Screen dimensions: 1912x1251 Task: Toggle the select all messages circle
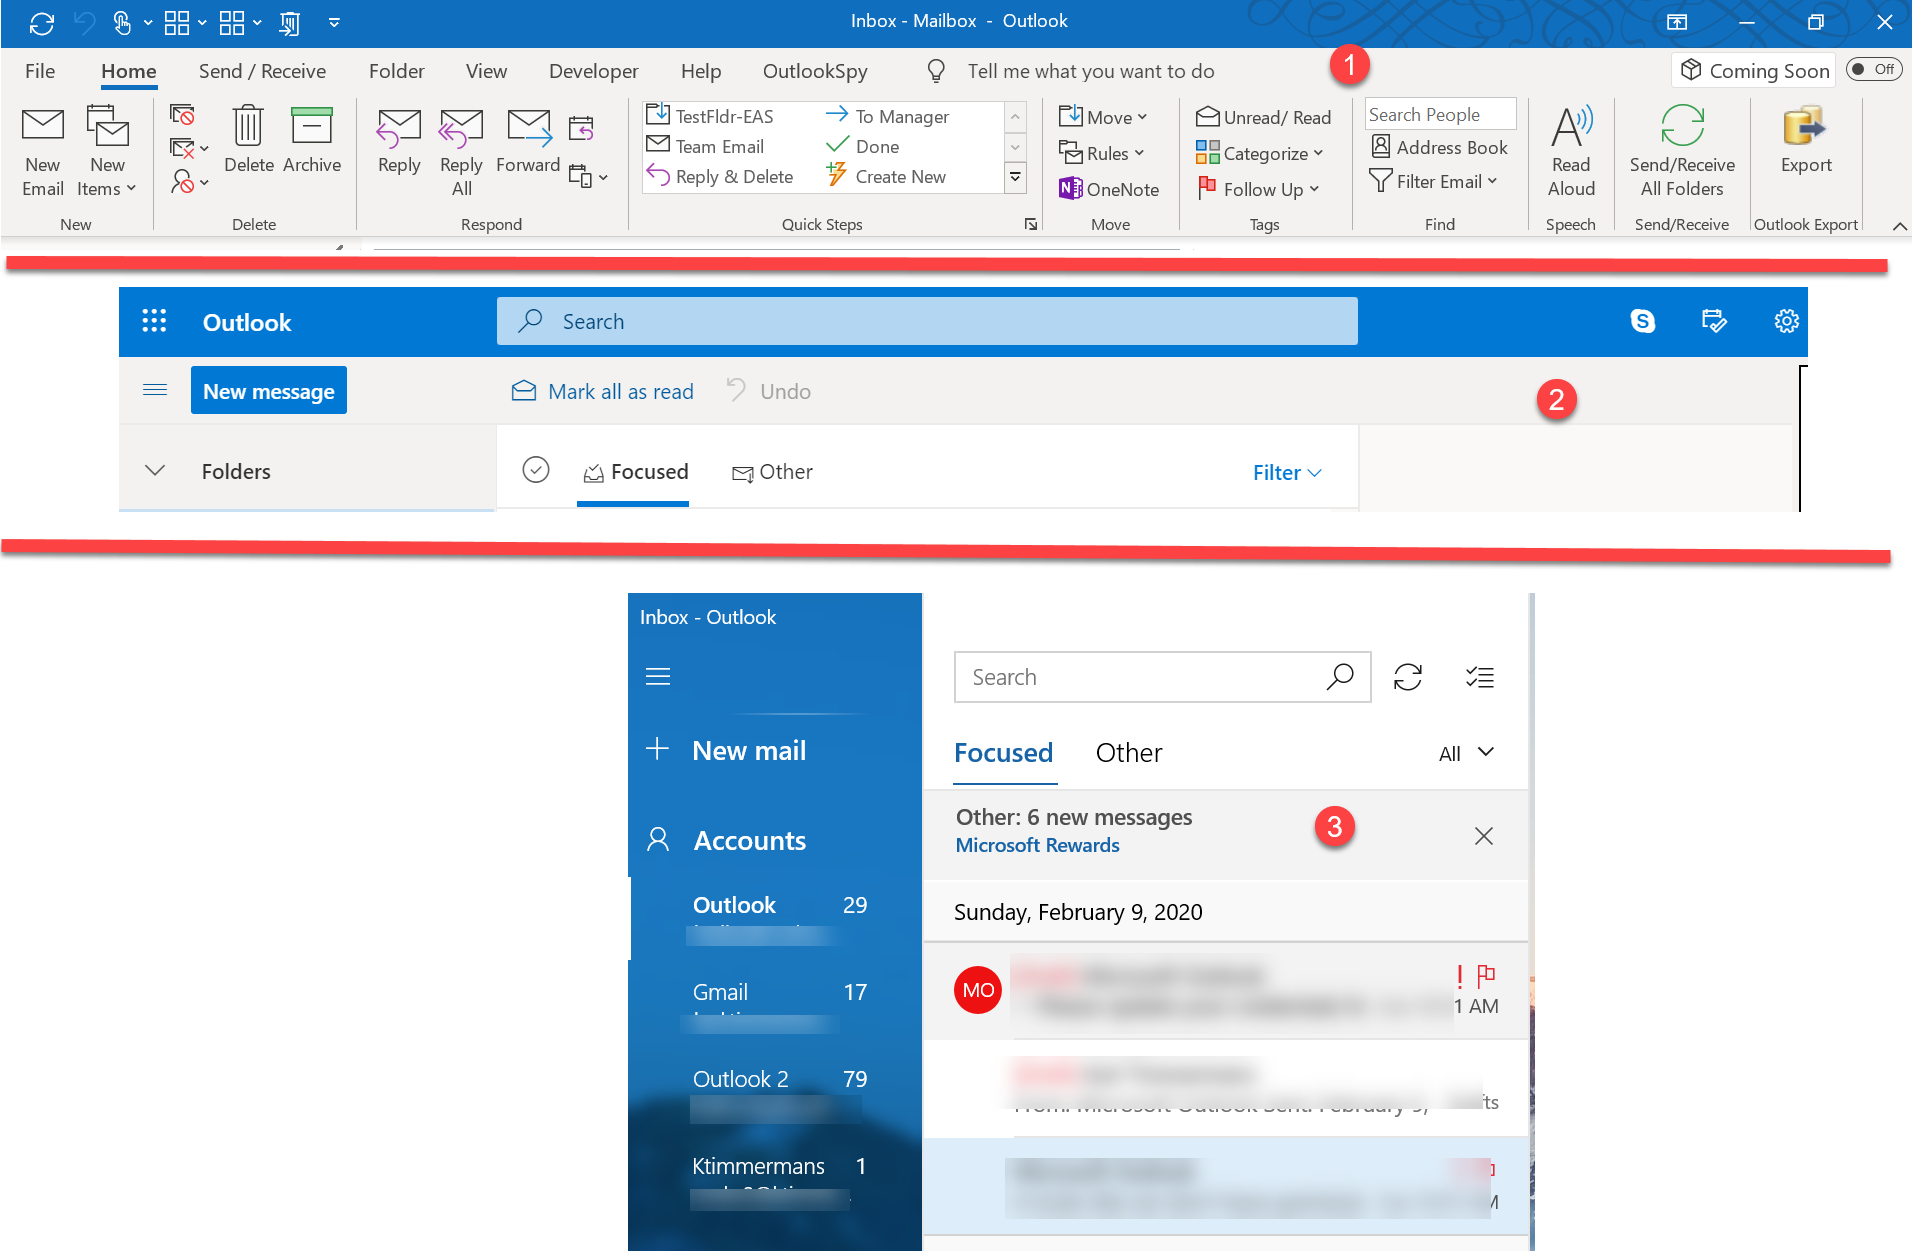pyautogui.click(x=536, y=469)
